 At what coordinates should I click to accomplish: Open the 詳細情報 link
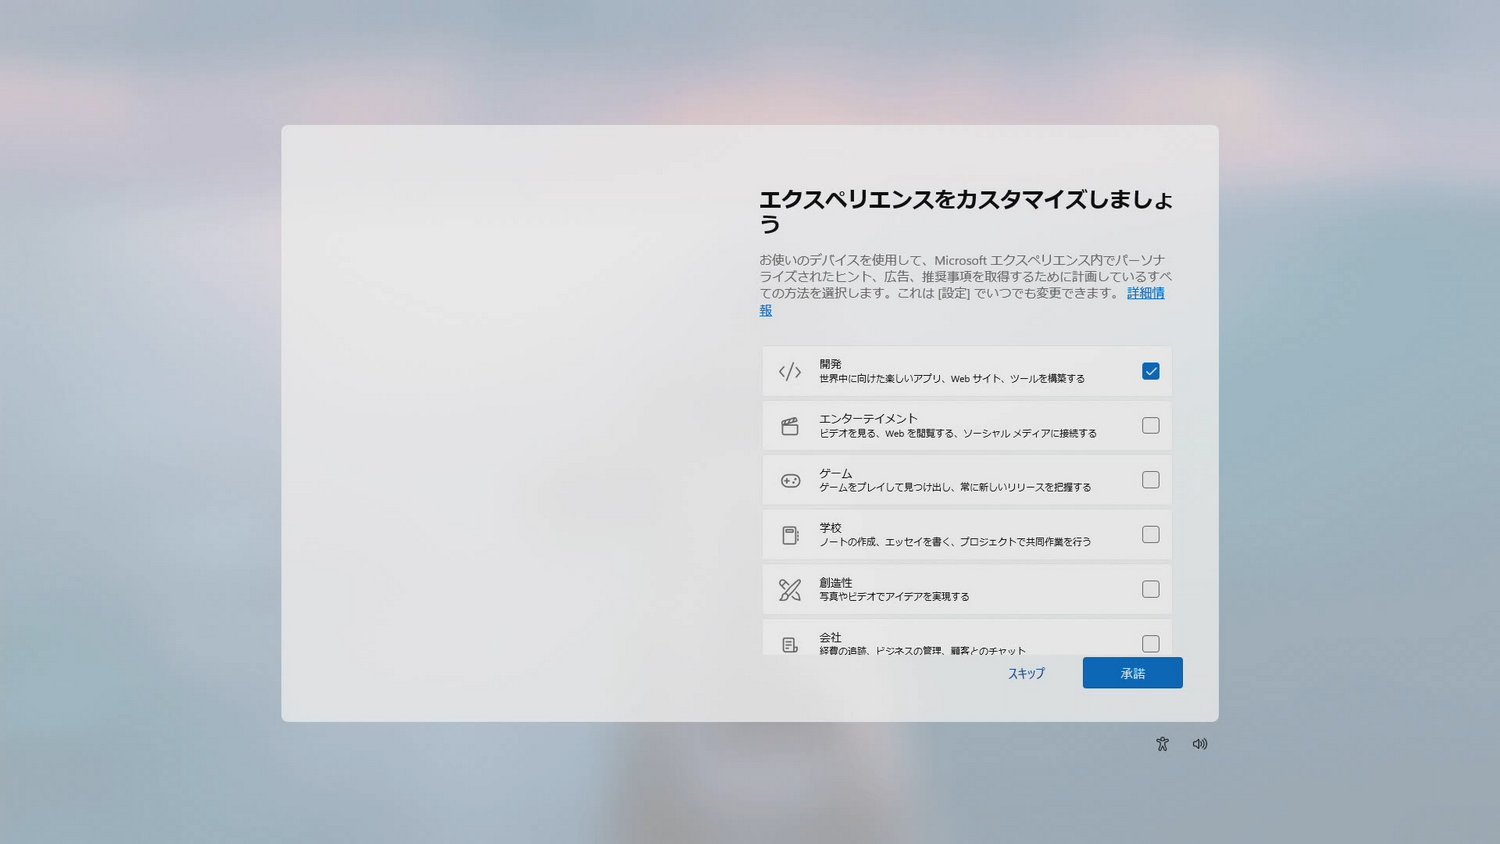pyautogui.click(x=1144, y=293)
